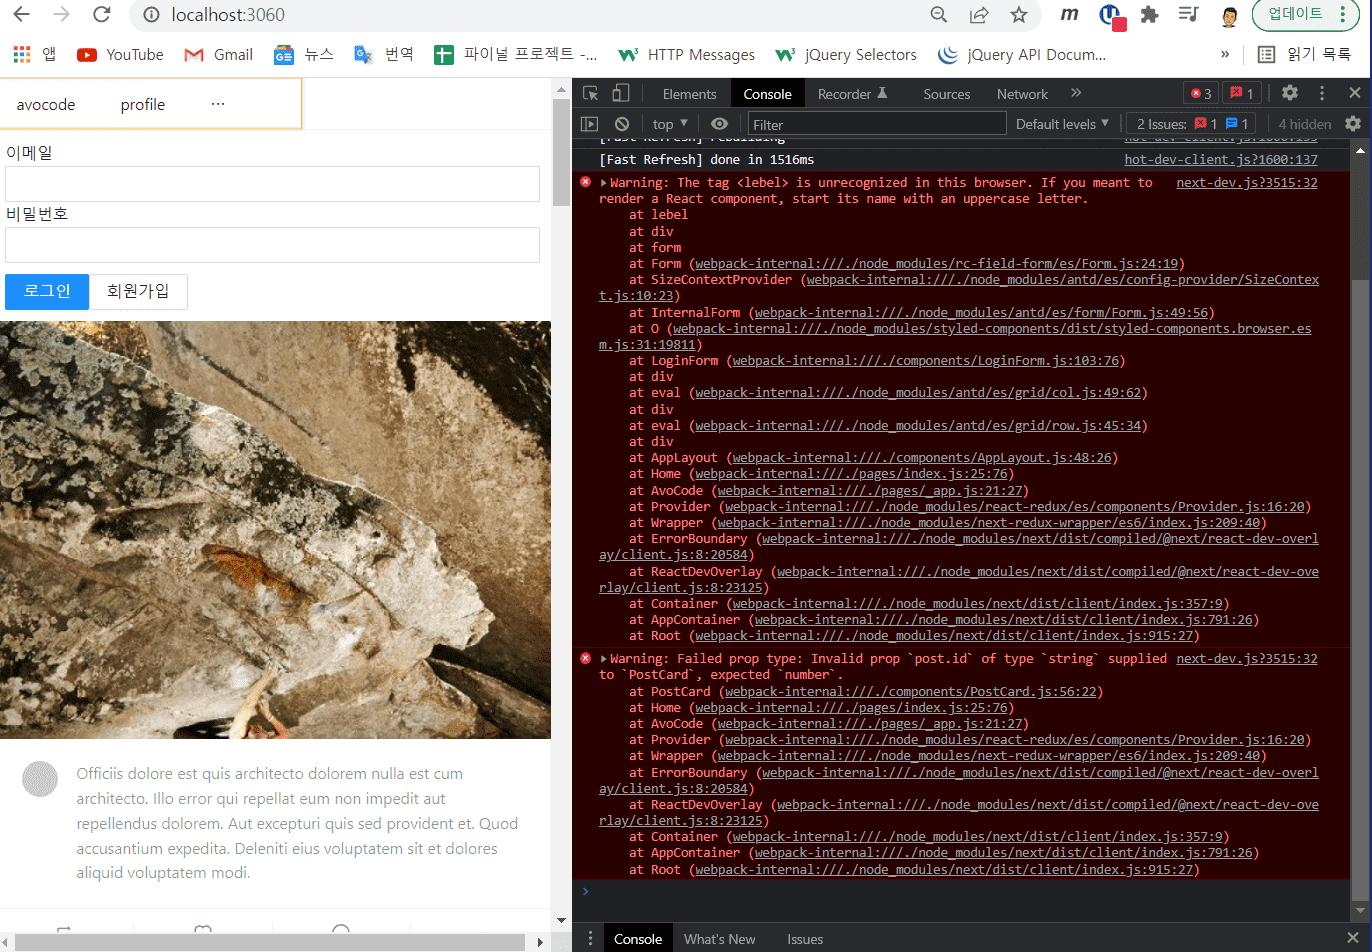The image size is (1372, 952).
Task: Open Issues drawer tab
Action: pos(804,939)
